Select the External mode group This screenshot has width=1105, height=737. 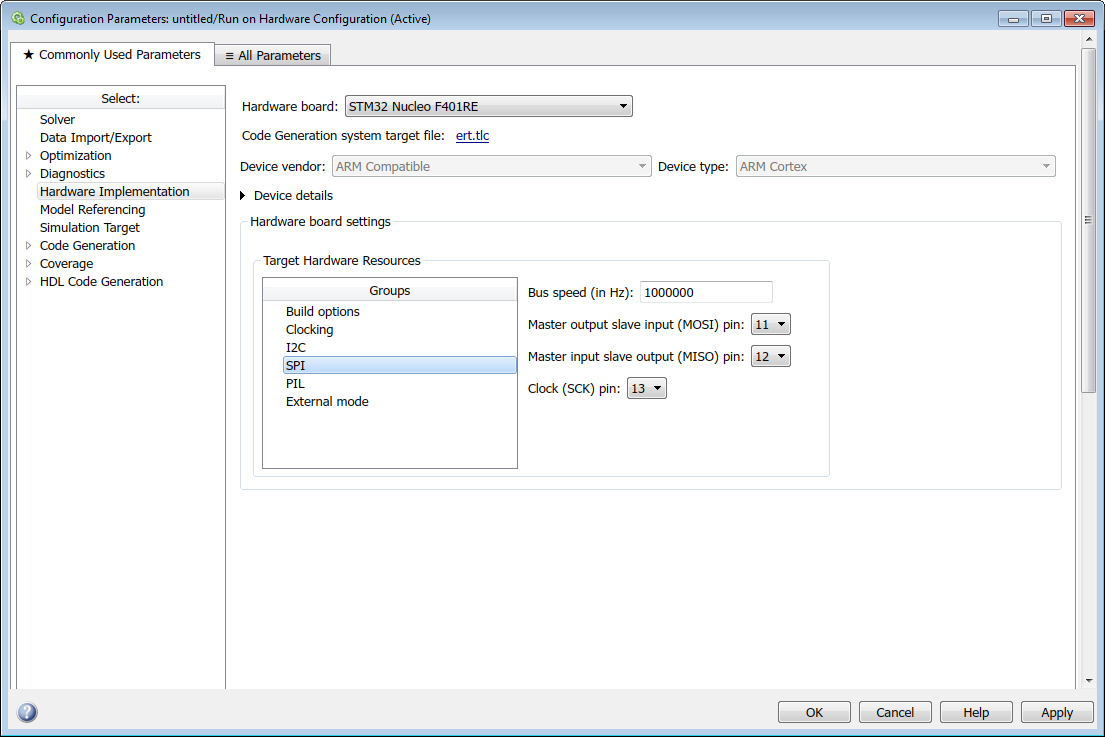pyautogui.click(x=327, y=402)
